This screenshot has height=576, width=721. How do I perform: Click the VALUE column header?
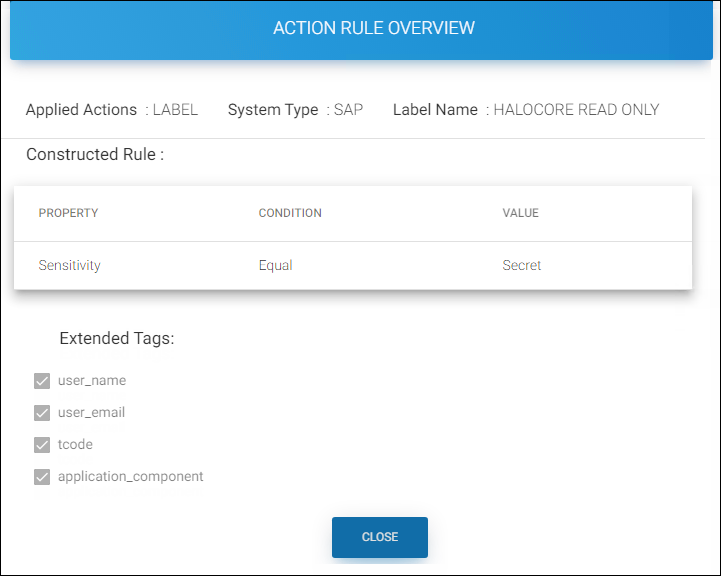tap(520, 213)
